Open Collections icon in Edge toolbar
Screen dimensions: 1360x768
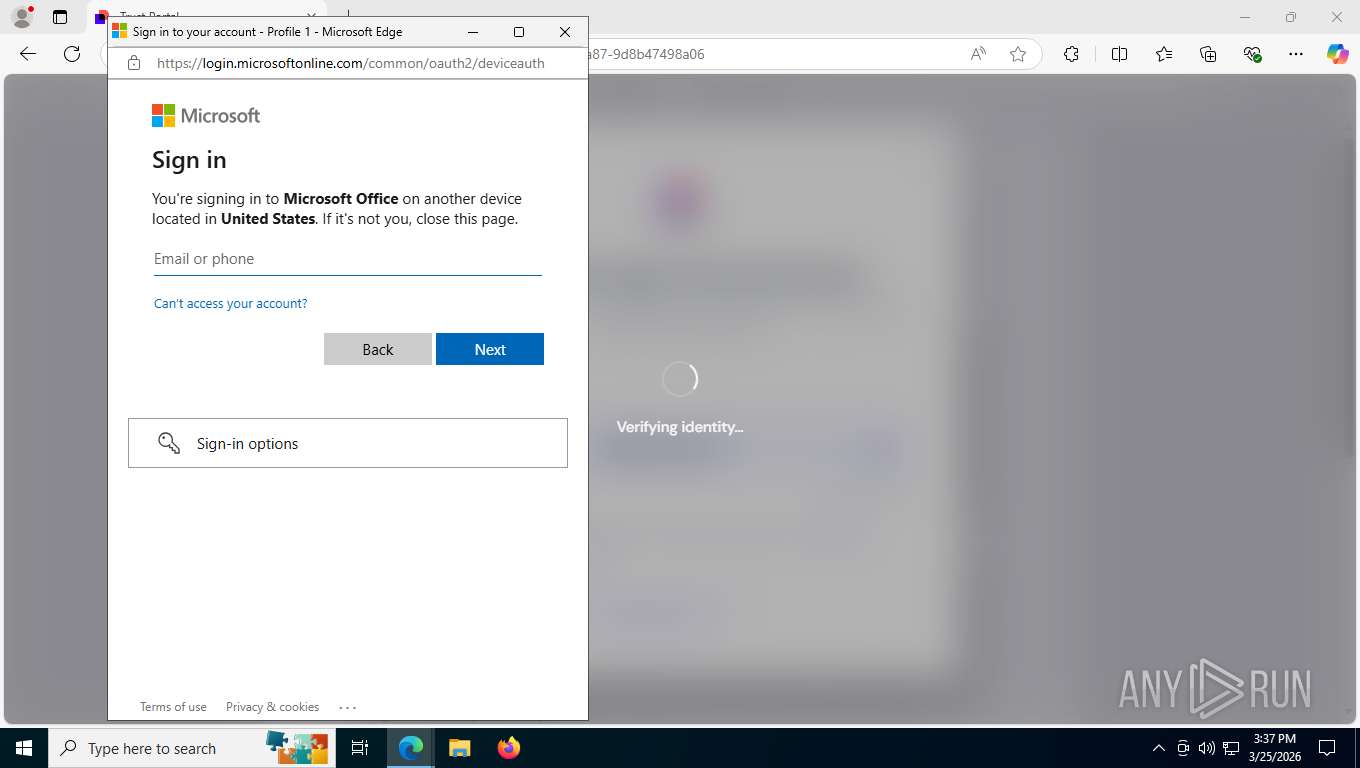(1208, 54)
